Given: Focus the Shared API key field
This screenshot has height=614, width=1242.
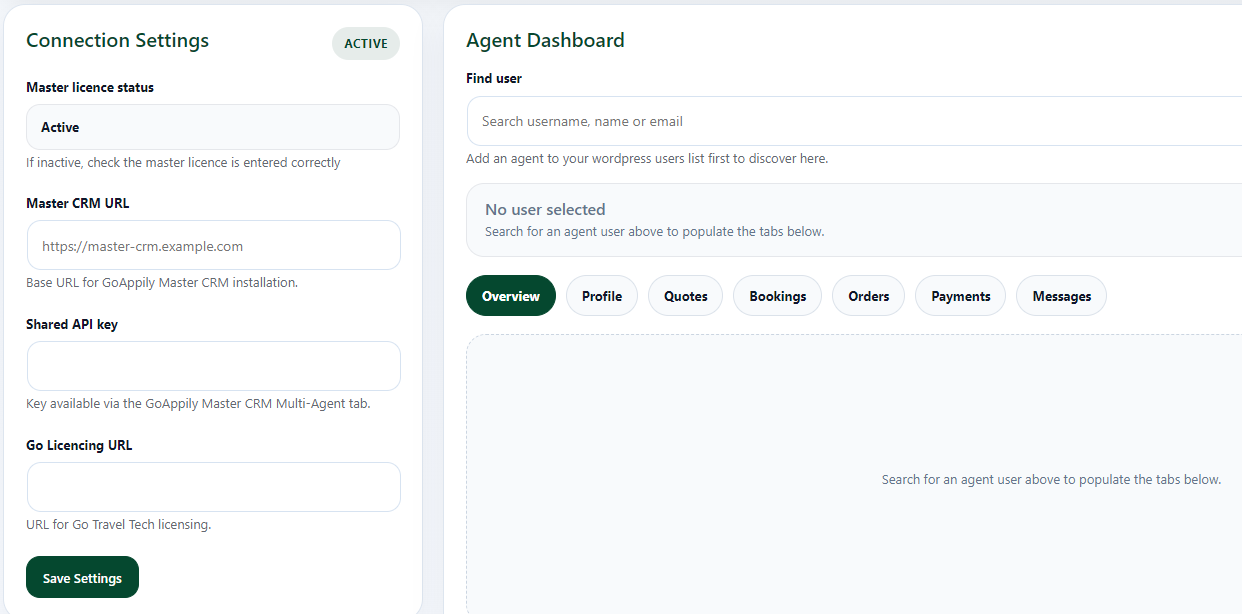Looking at the screenshot, I should tap(214, 366).
